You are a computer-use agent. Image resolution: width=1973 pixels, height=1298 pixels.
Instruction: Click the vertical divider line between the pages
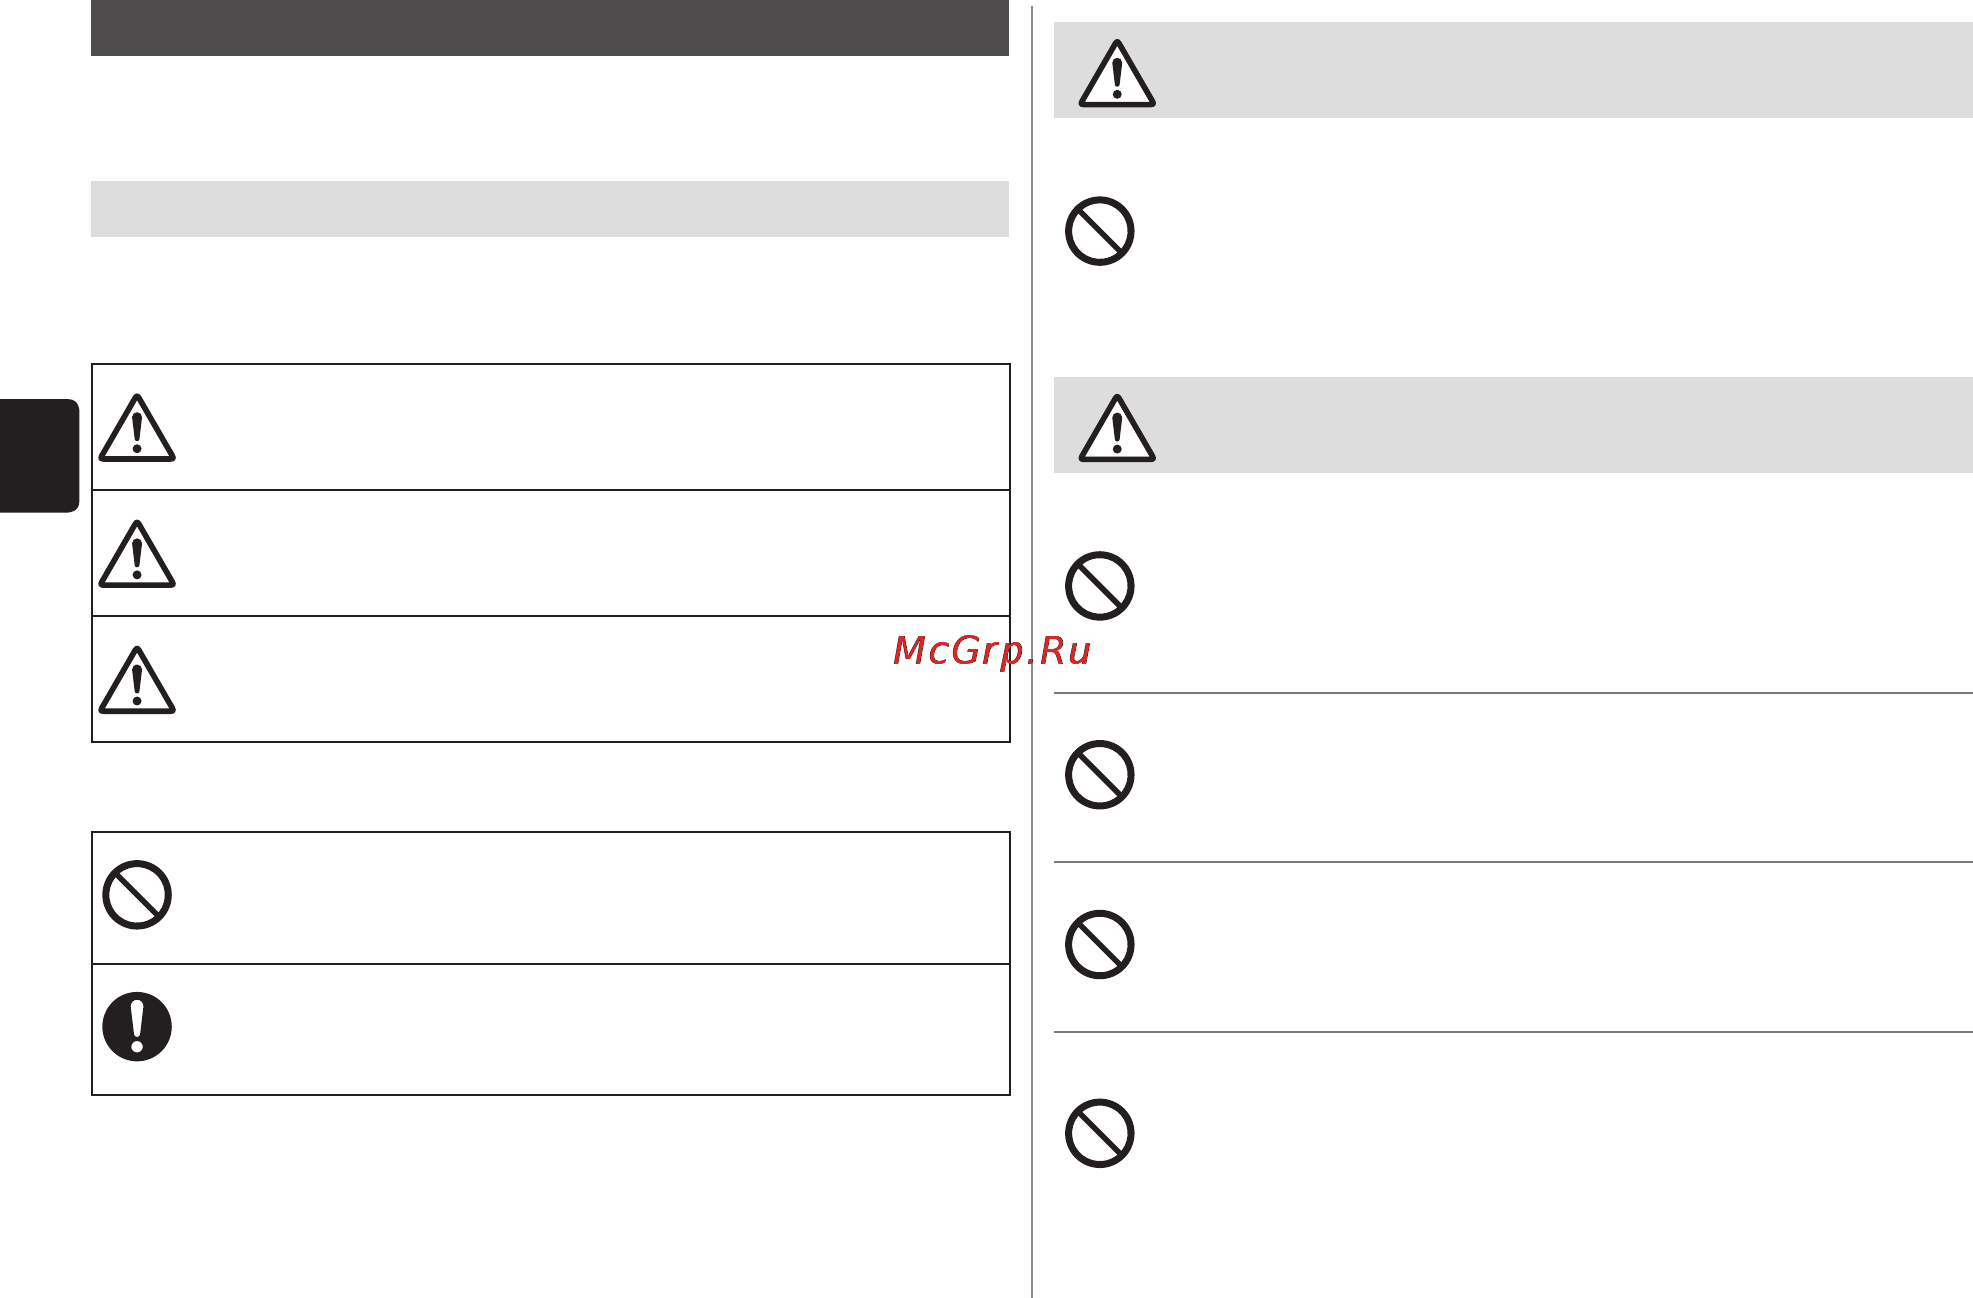[1032, 650]
